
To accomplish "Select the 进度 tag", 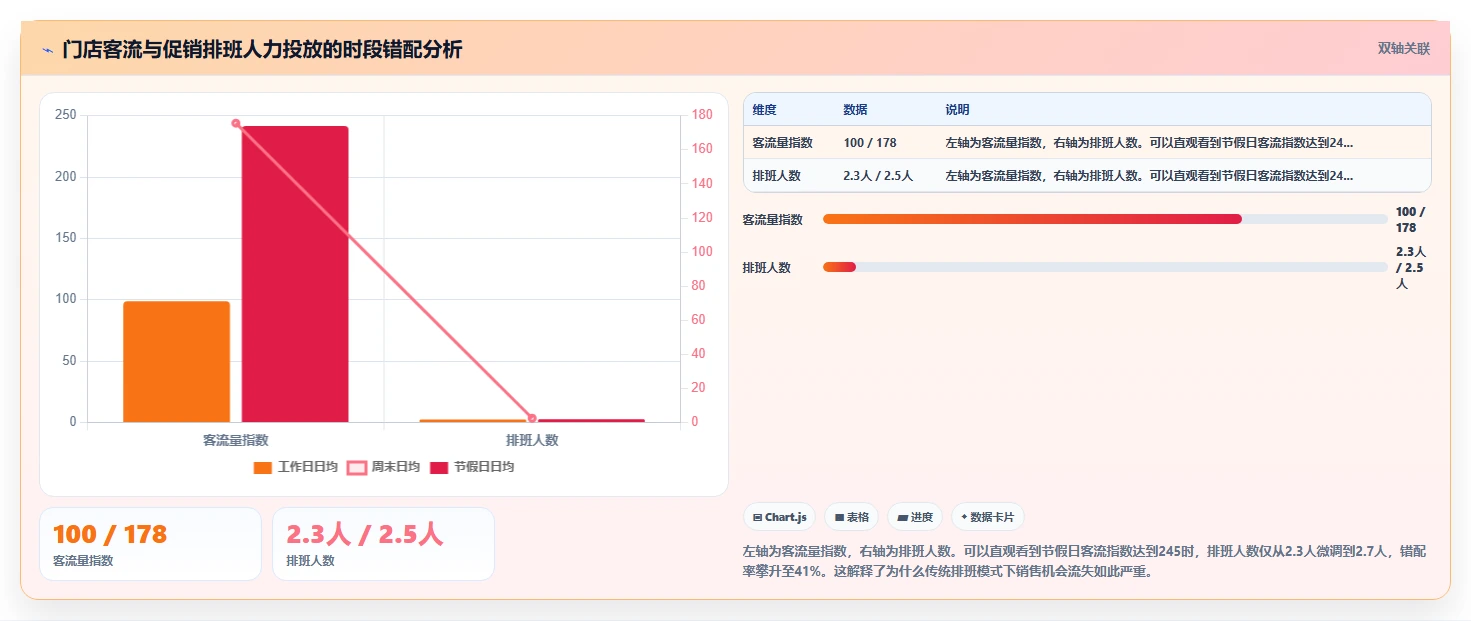I will 915,517.
